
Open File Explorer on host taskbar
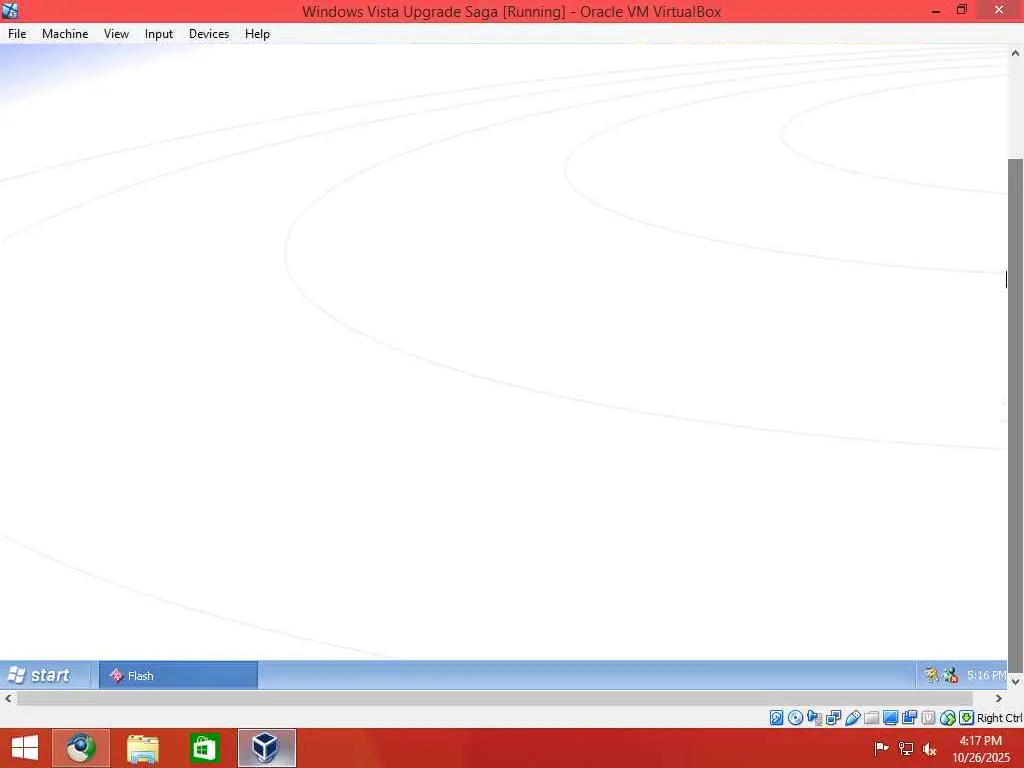142,748
